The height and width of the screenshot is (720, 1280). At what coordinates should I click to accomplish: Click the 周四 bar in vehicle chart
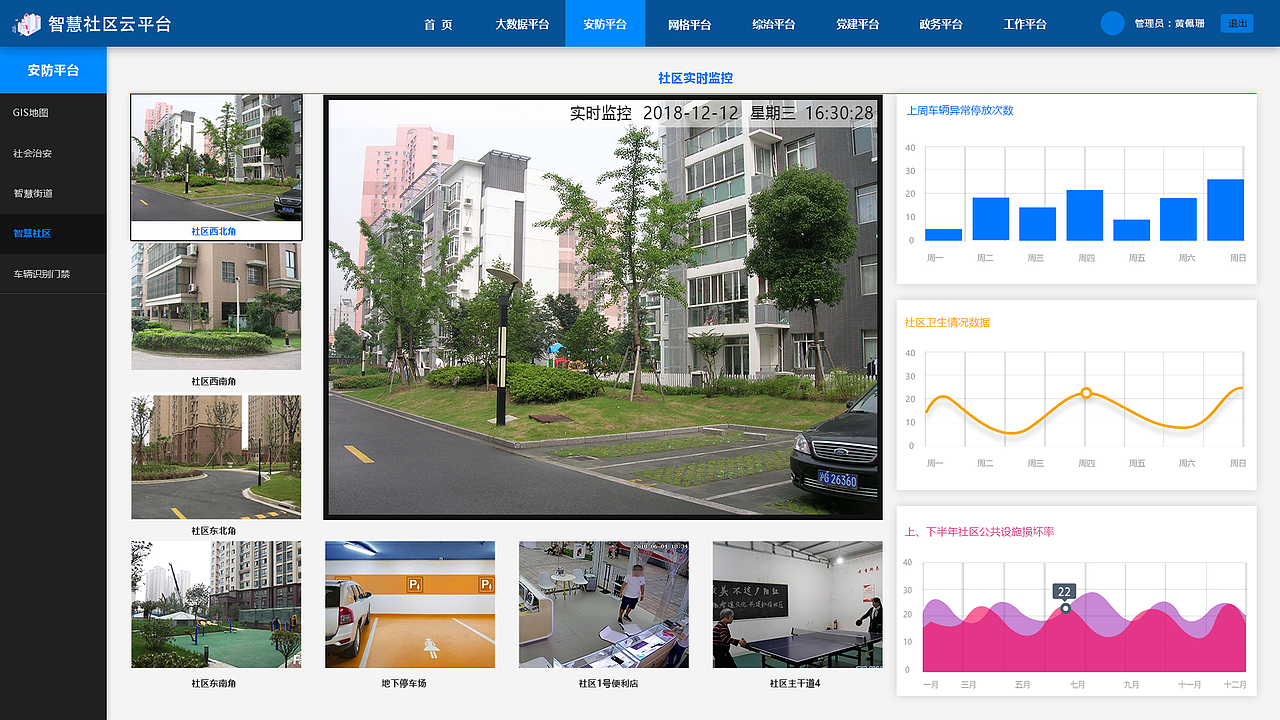click(1084, 215)
